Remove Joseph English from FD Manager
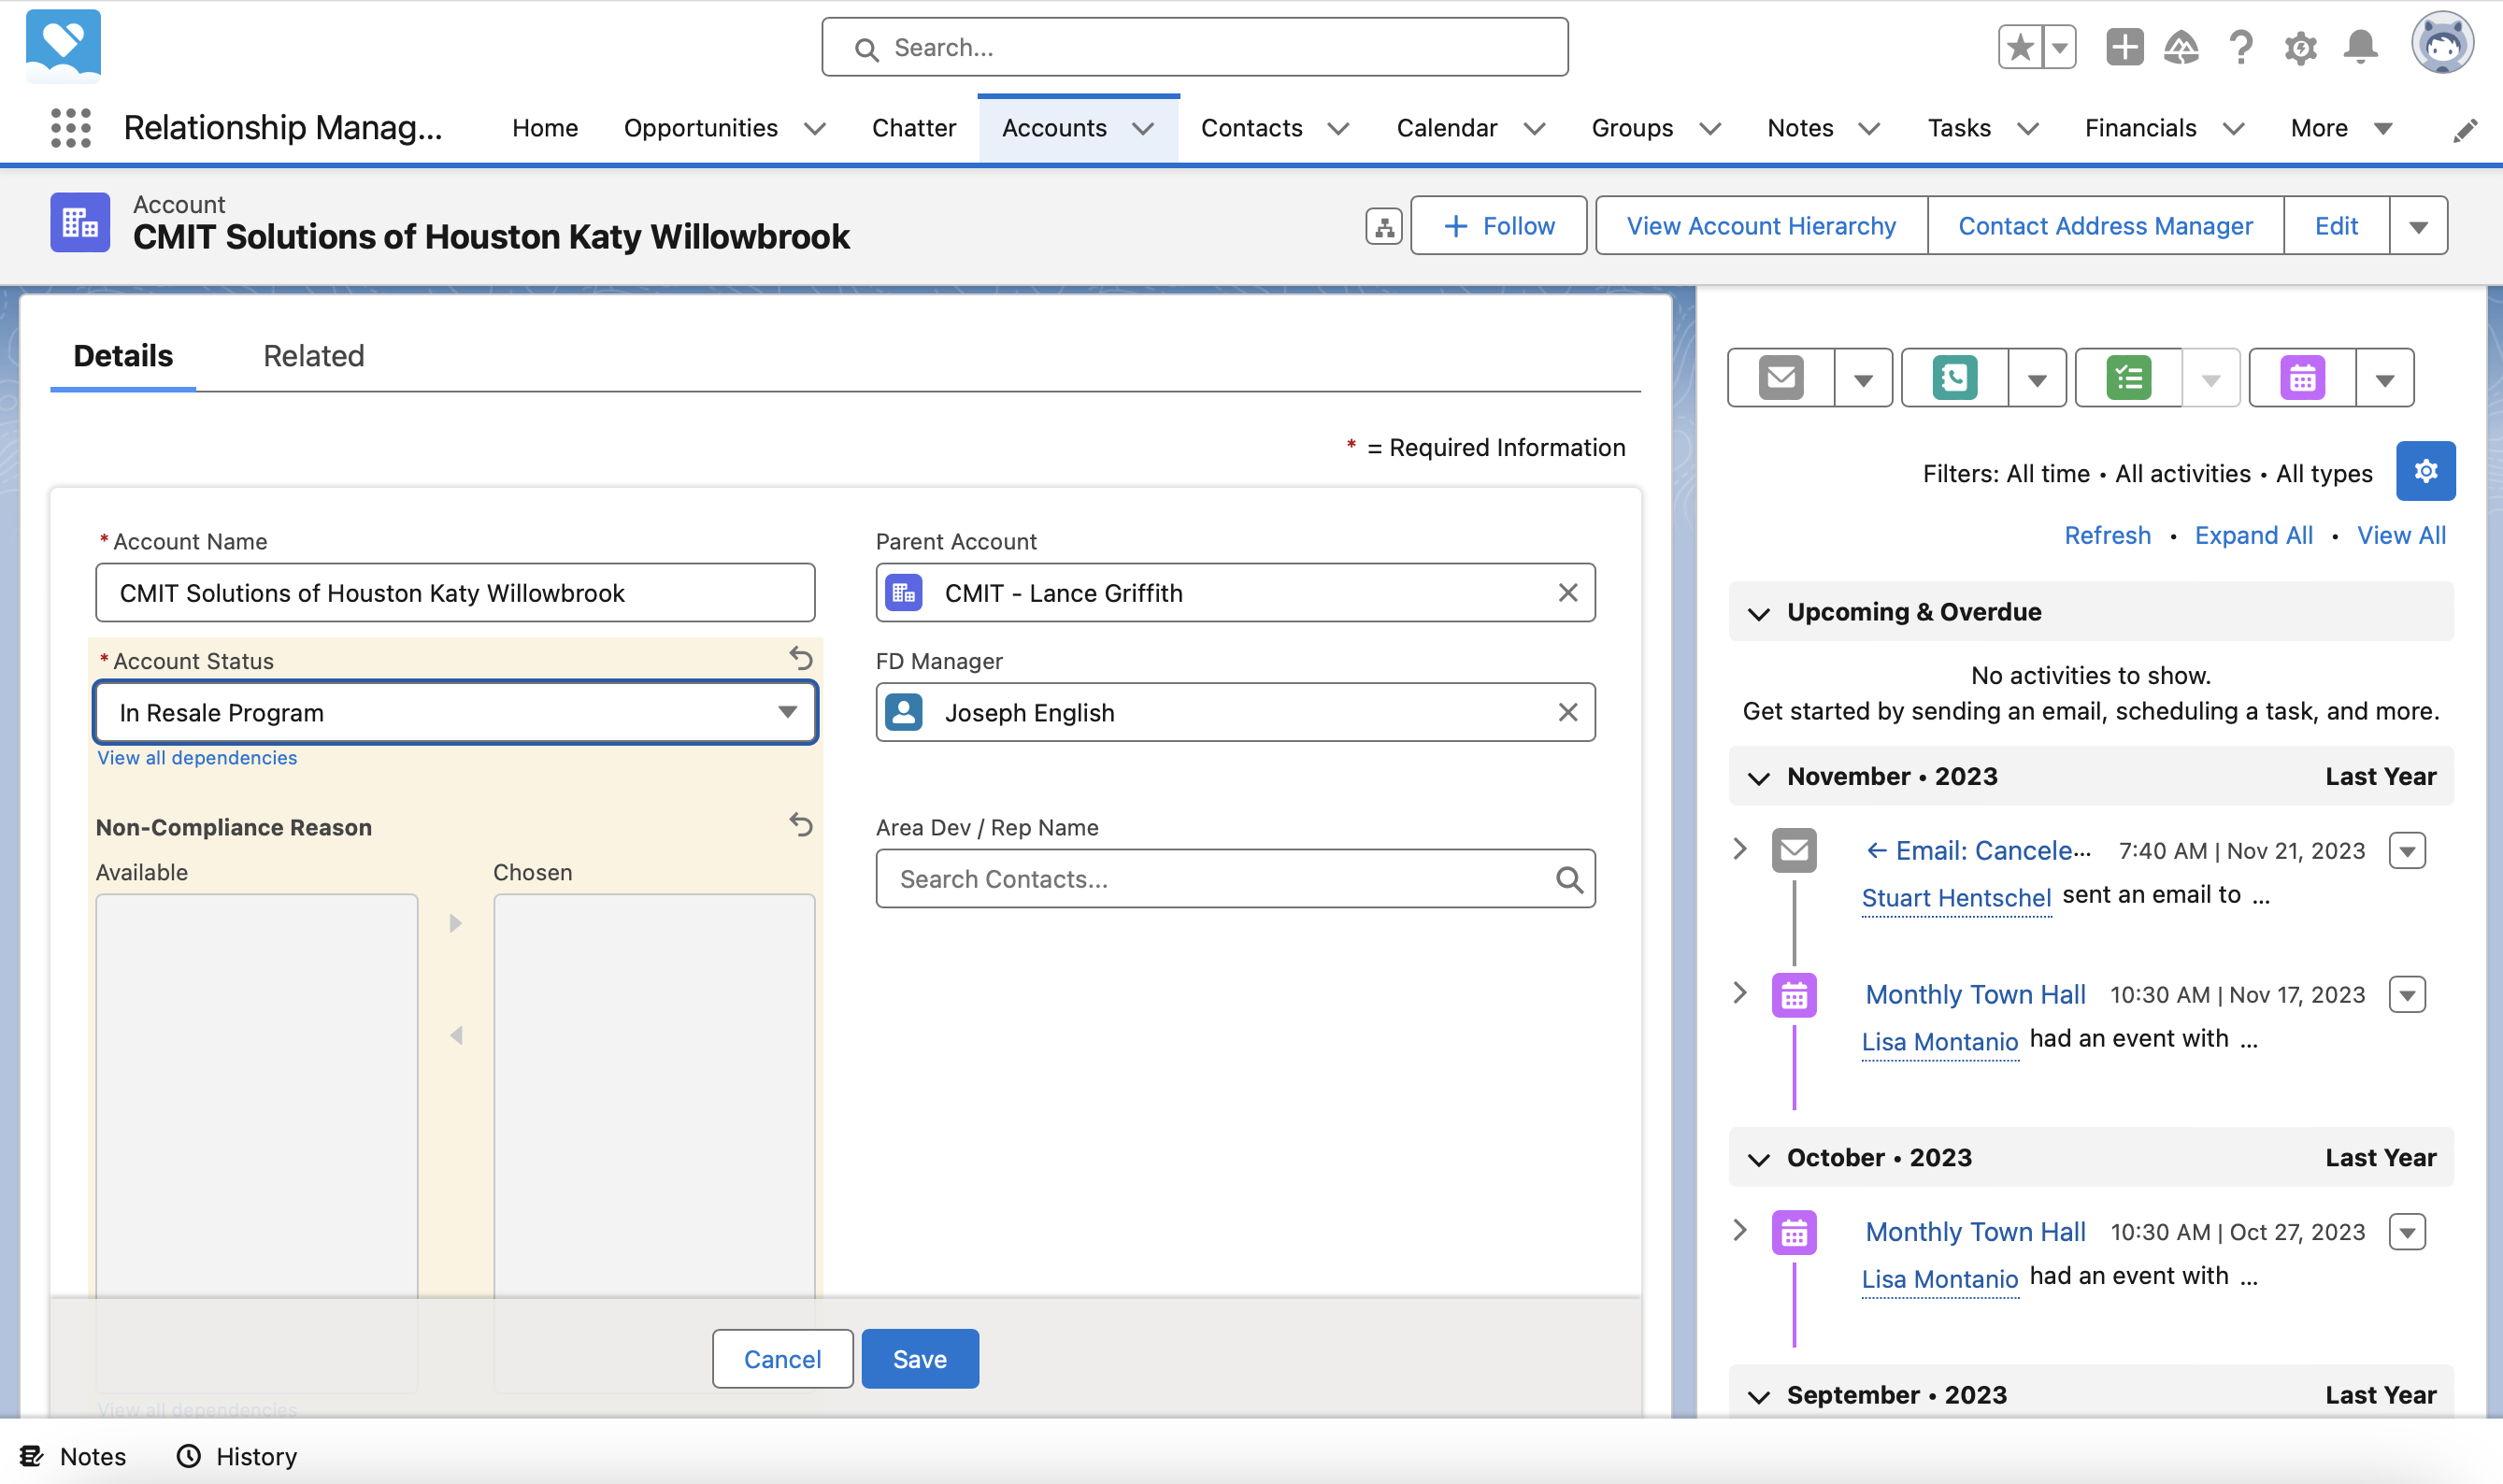 (x=1567, y=712)
